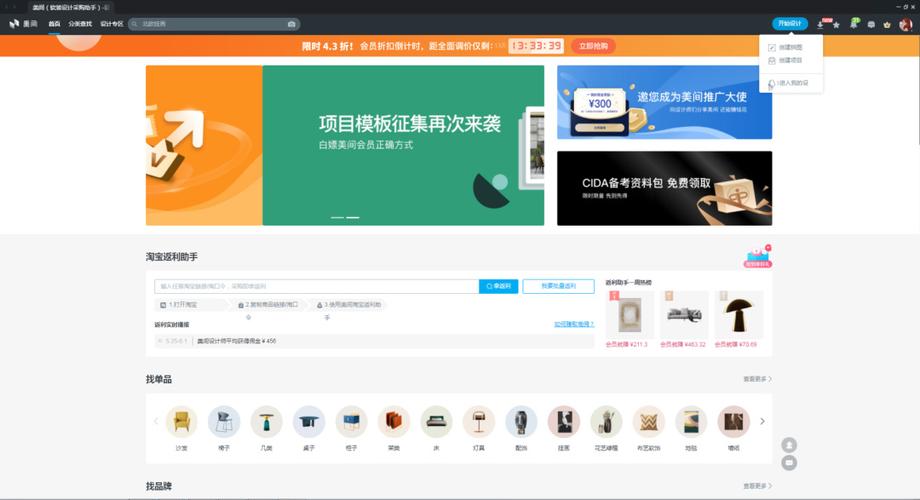Select the vase ornament category icon

(x=521, y=421)
